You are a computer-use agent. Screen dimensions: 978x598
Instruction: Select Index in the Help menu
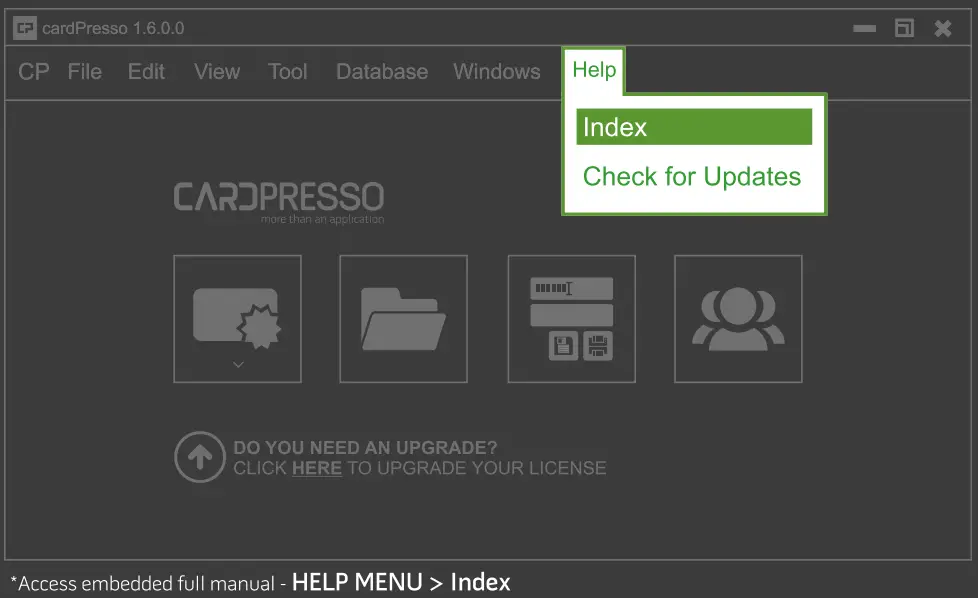click(694, 127)
